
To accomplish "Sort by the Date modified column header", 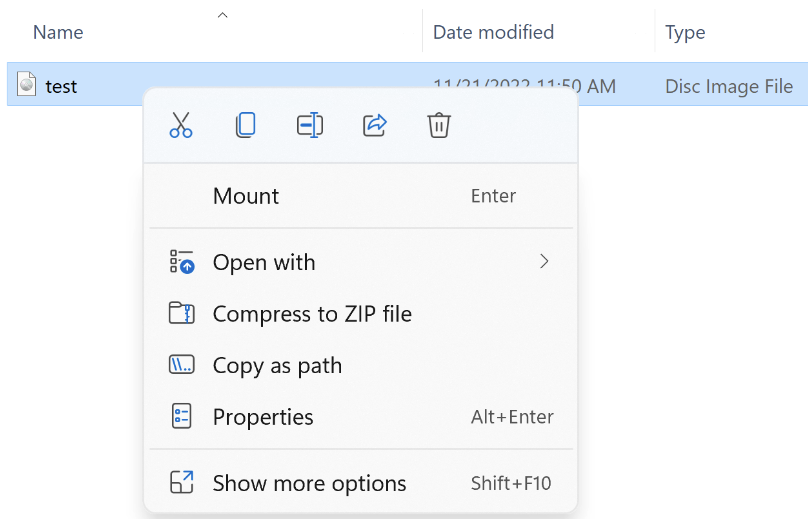I will coord(493,32).
